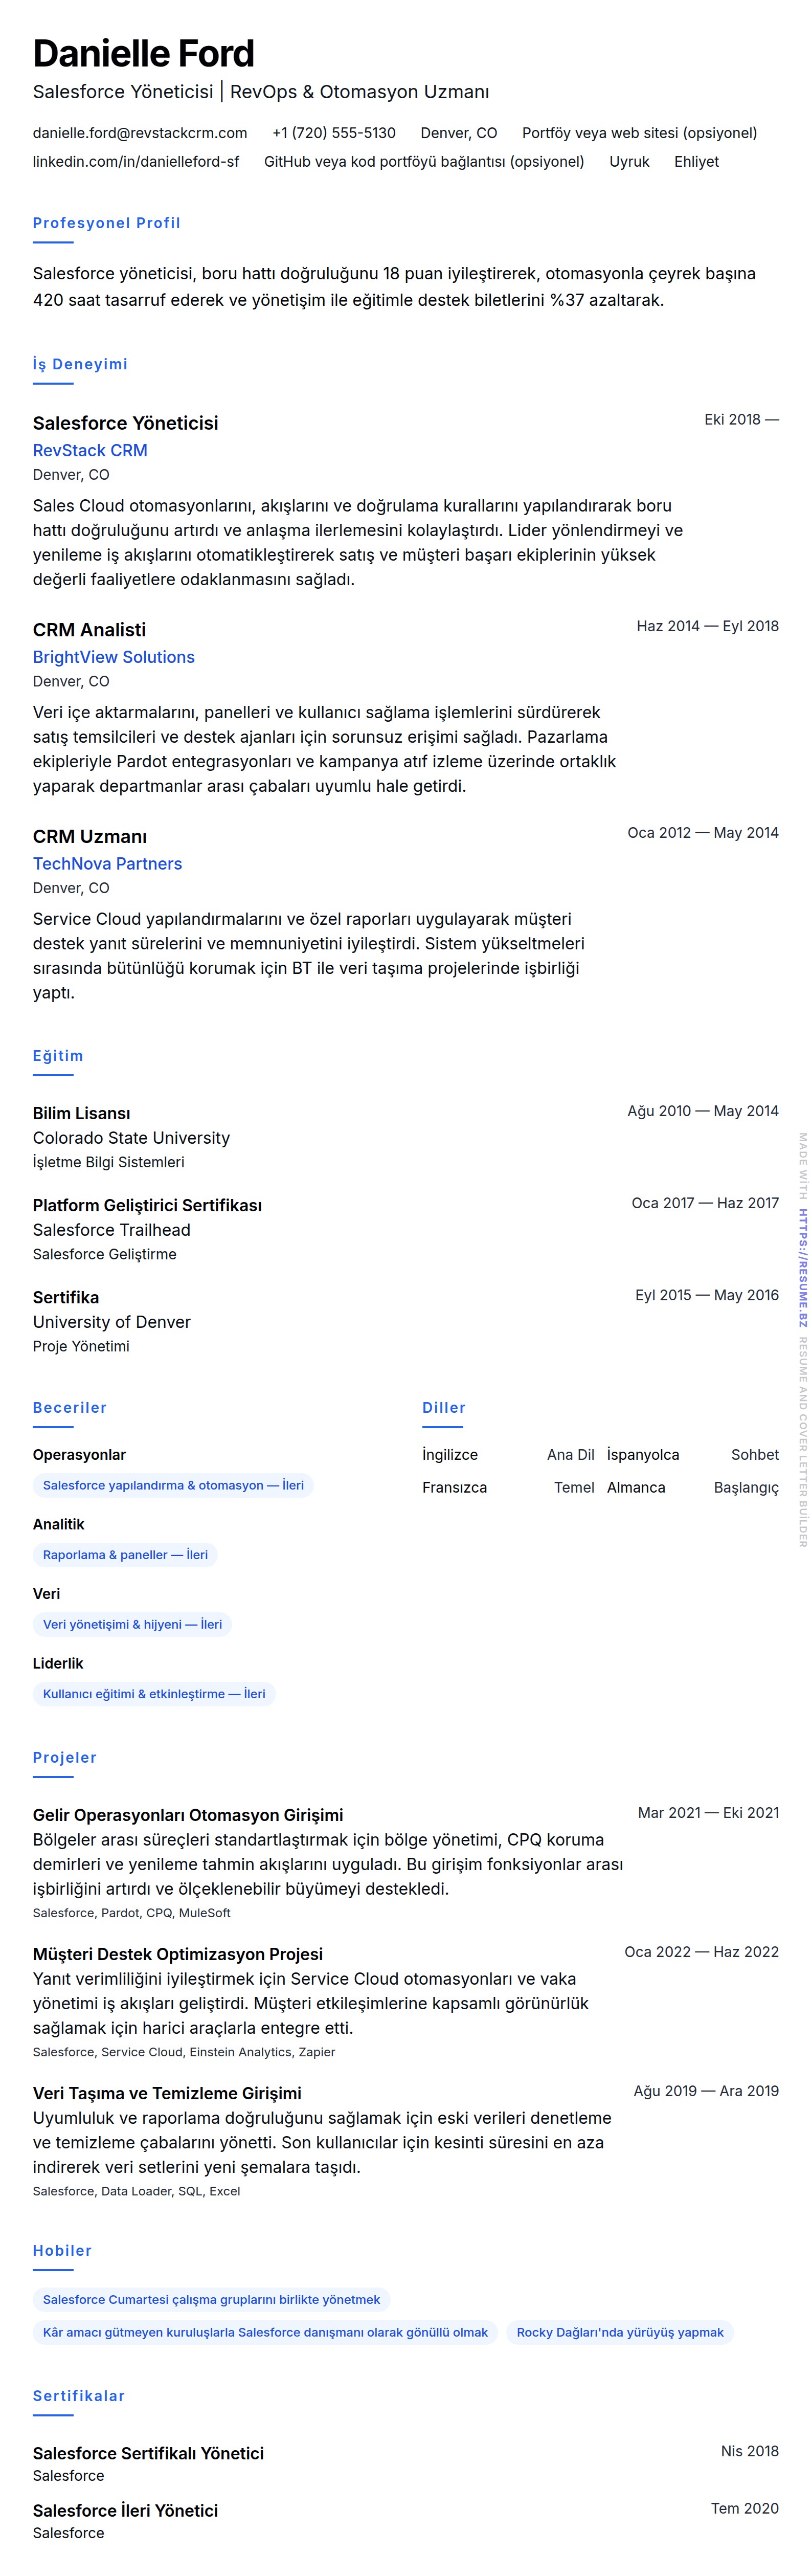The image size is (812, 2576).
Task: Click the Profesyonel Profil section heading
Action: (107, 223)
